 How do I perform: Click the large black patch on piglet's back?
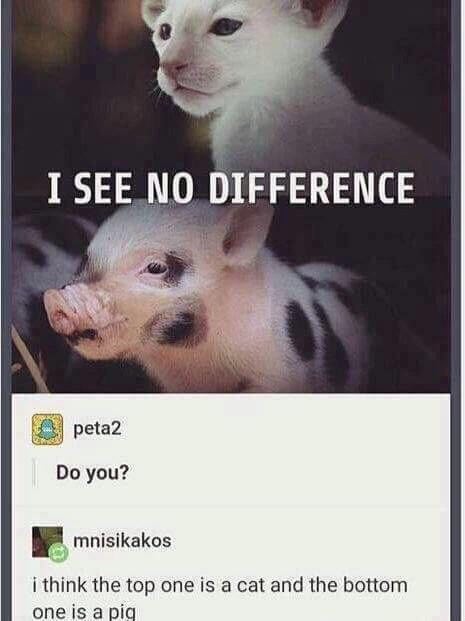tap(302, 331)
